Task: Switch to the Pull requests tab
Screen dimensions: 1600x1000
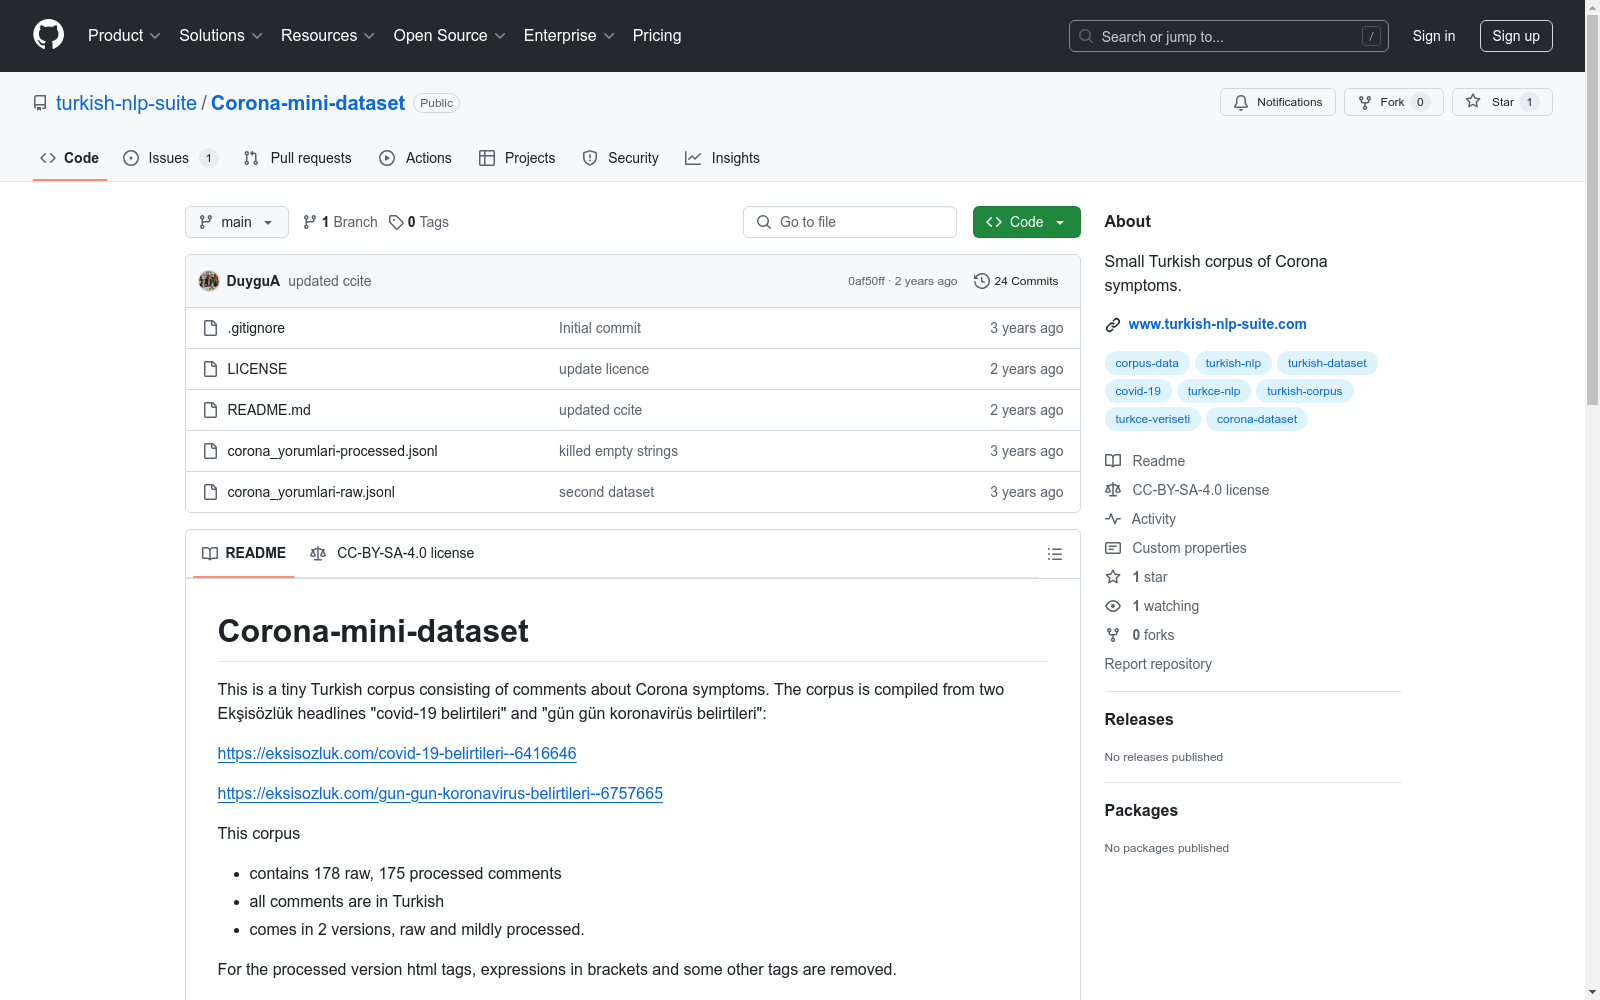Action: point(298,158)
